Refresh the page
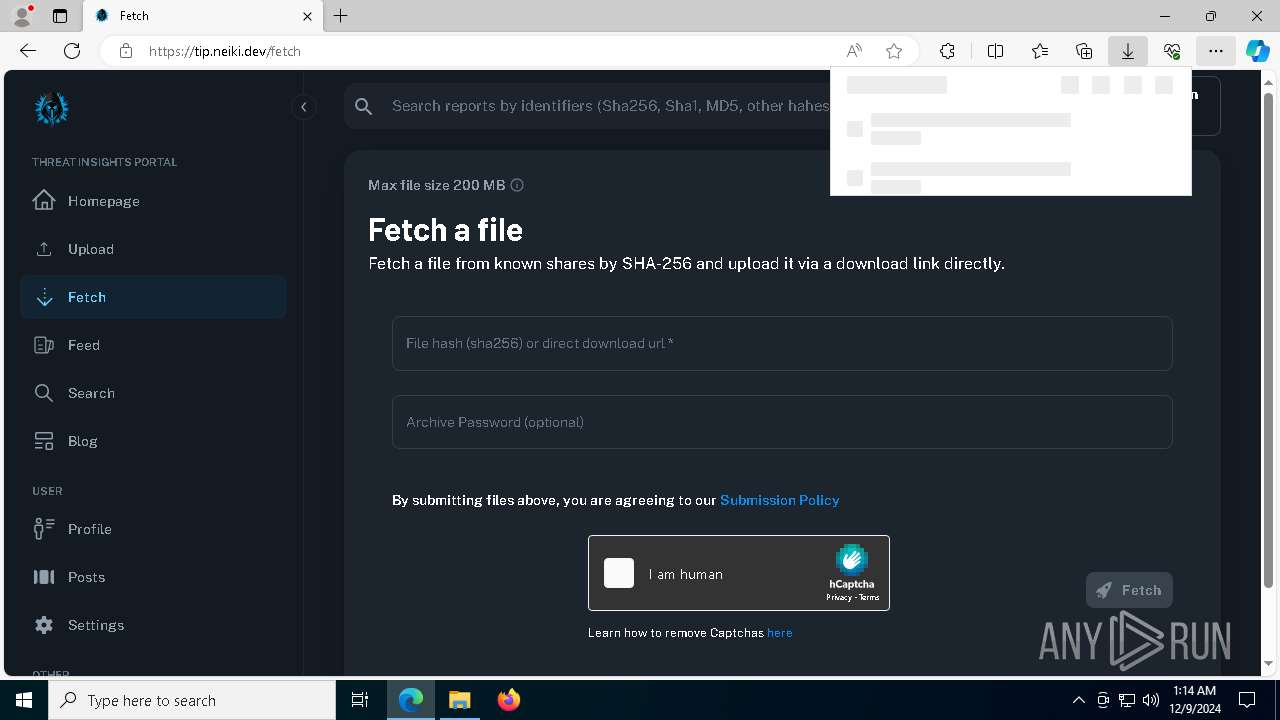Screen dimensions: 1280x720 click(x=72, y=51)
